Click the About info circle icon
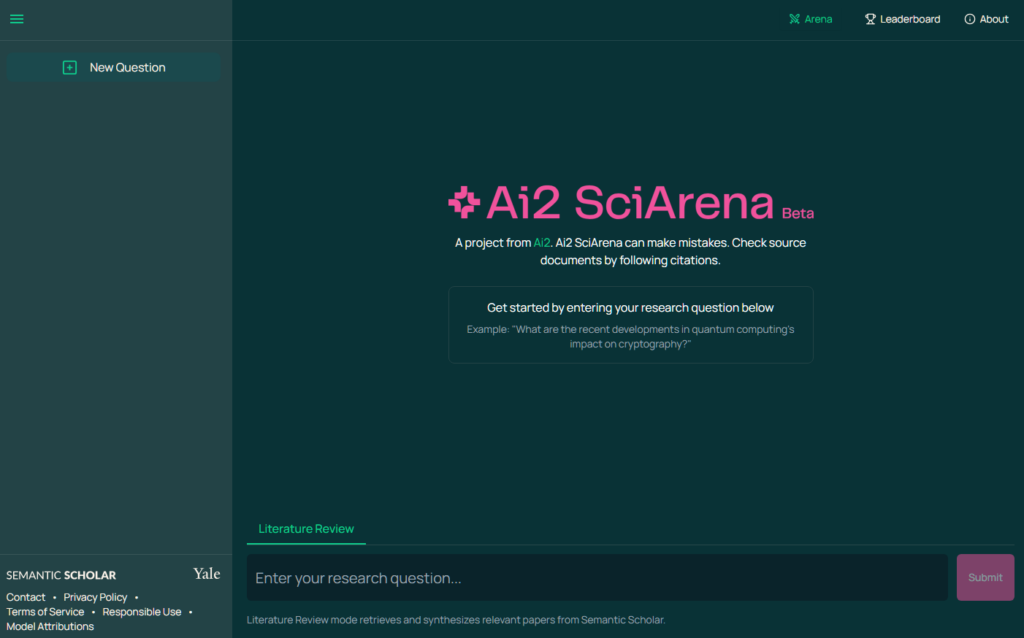This screenshot has height=638, width=1024. pos(970,19)
